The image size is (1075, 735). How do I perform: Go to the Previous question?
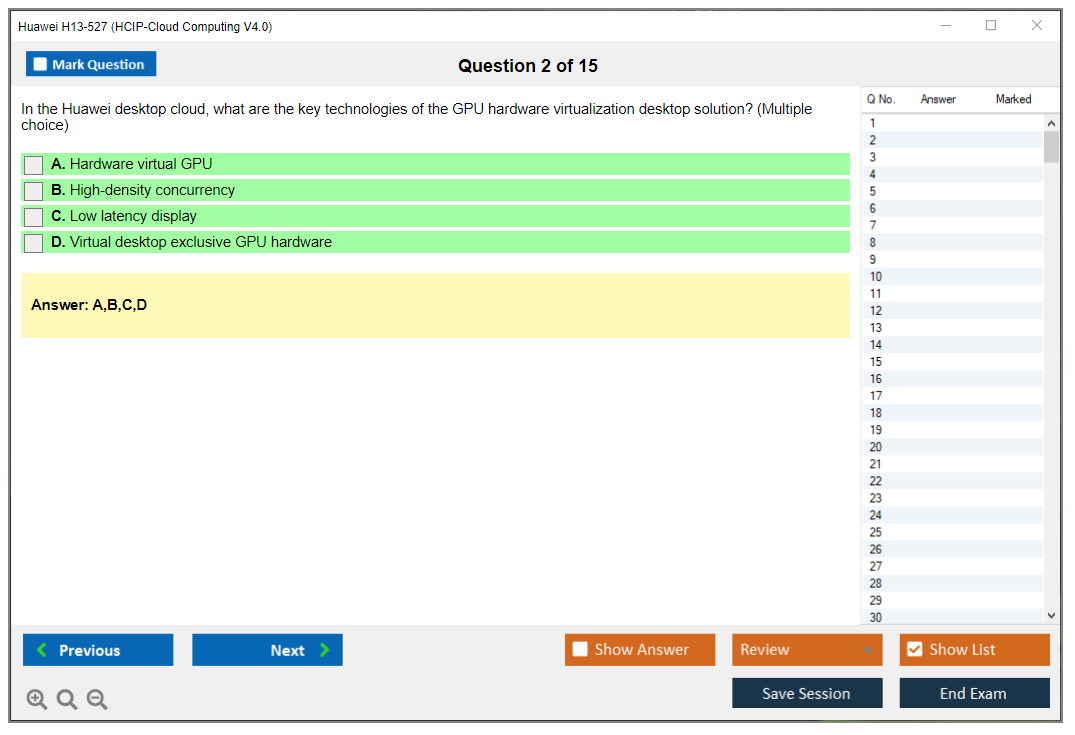pyautogui.click(x=98, y=650)
